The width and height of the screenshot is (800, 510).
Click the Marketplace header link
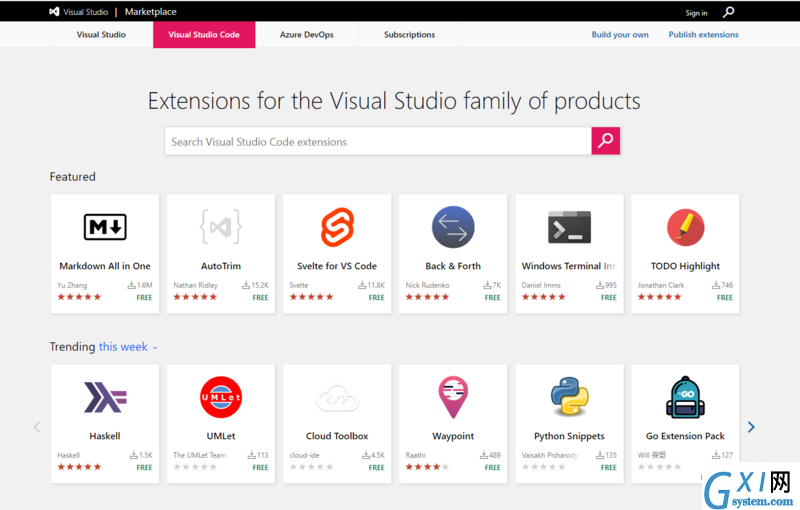coord(151,12)
